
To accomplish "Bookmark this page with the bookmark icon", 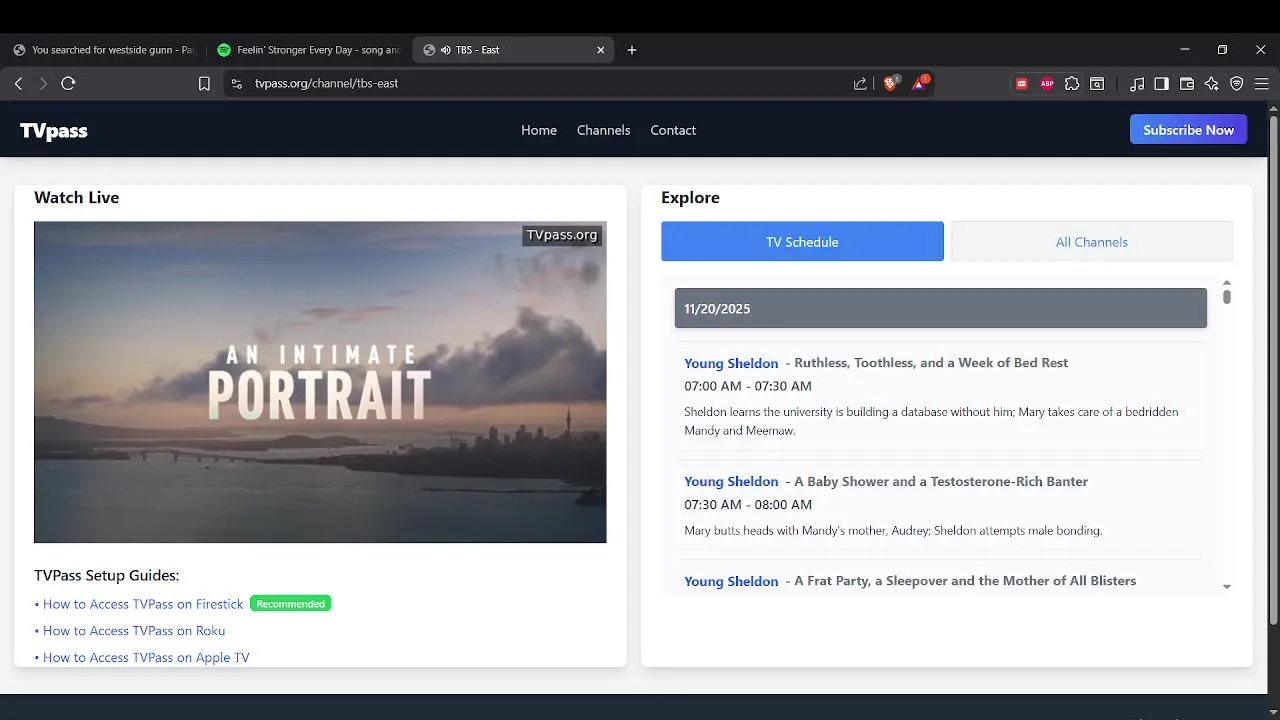I will pos(204,84).
